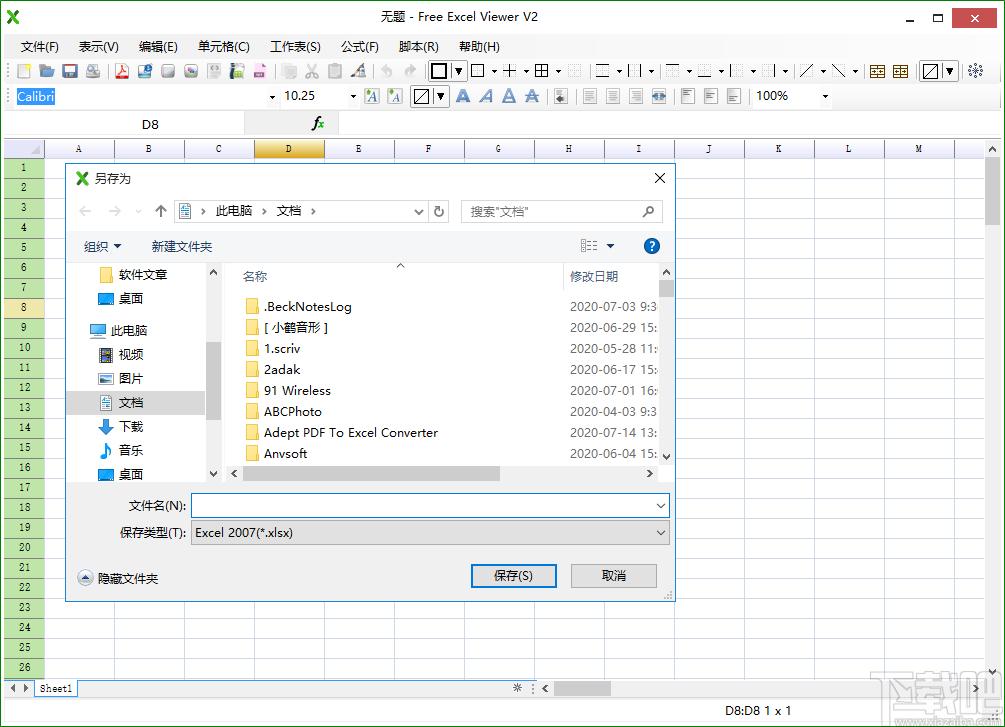The image size is (1005, 727).
Task: Click the 取消 button
Action: click(613, 576)
